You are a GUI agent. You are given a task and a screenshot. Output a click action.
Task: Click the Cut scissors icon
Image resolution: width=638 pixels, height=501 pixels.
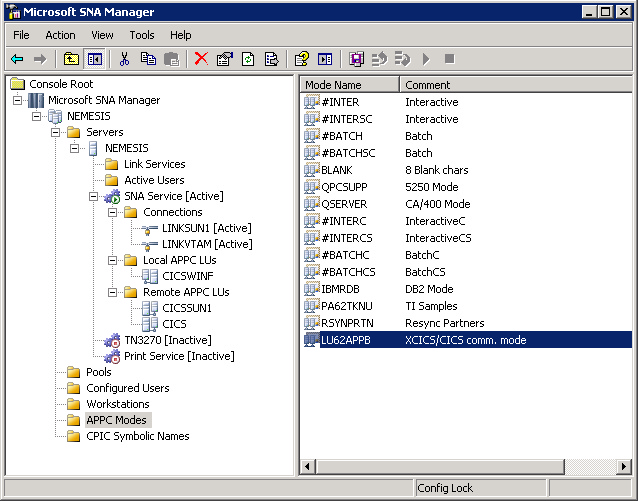pyautogui.click(x=125, y=59)
